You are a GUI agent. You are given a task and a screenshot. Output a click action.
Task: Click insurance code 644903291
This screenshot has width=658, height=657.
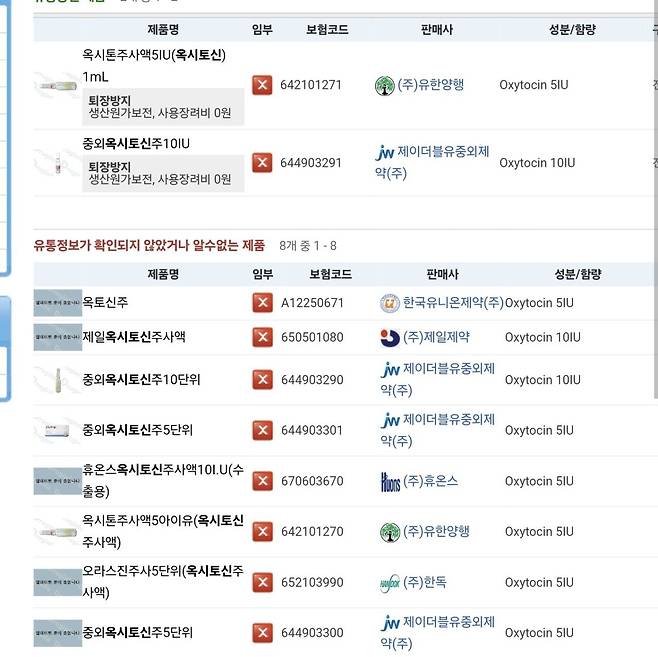click(x=311, y=163)
